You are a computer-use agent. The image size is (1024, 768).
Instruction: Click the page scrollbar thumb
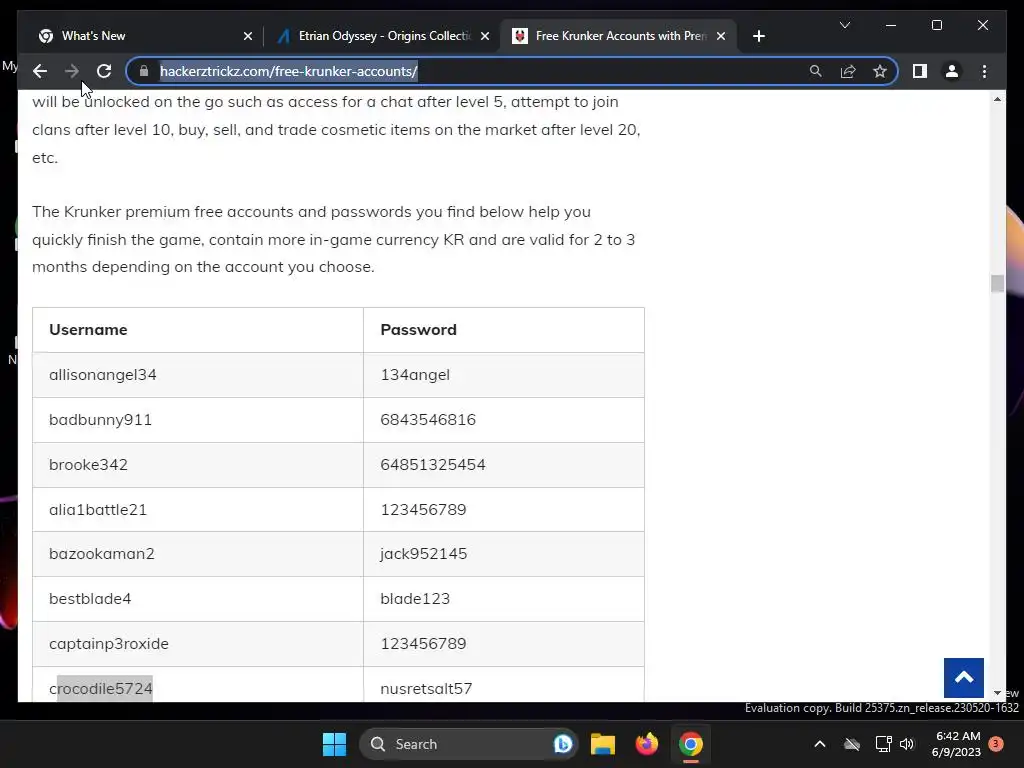[x=997, y=283]
